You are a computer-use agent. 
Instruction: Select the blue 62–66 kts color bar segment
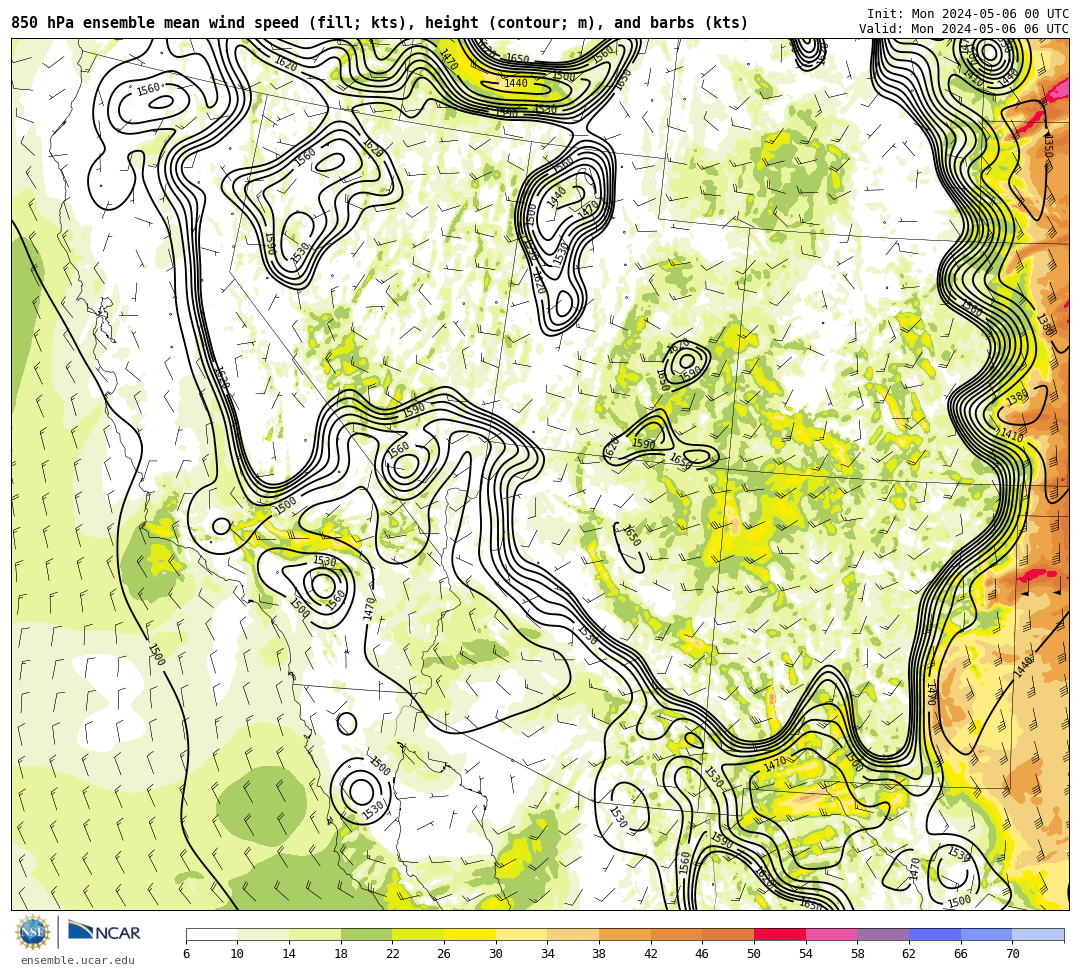coord(935,934)
